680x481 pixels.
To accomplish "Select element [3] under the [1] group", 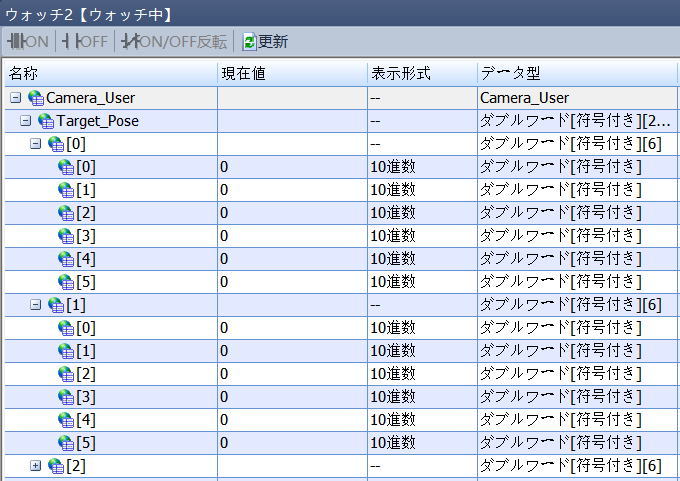I will pyautogui.click(x=86, y=397).
